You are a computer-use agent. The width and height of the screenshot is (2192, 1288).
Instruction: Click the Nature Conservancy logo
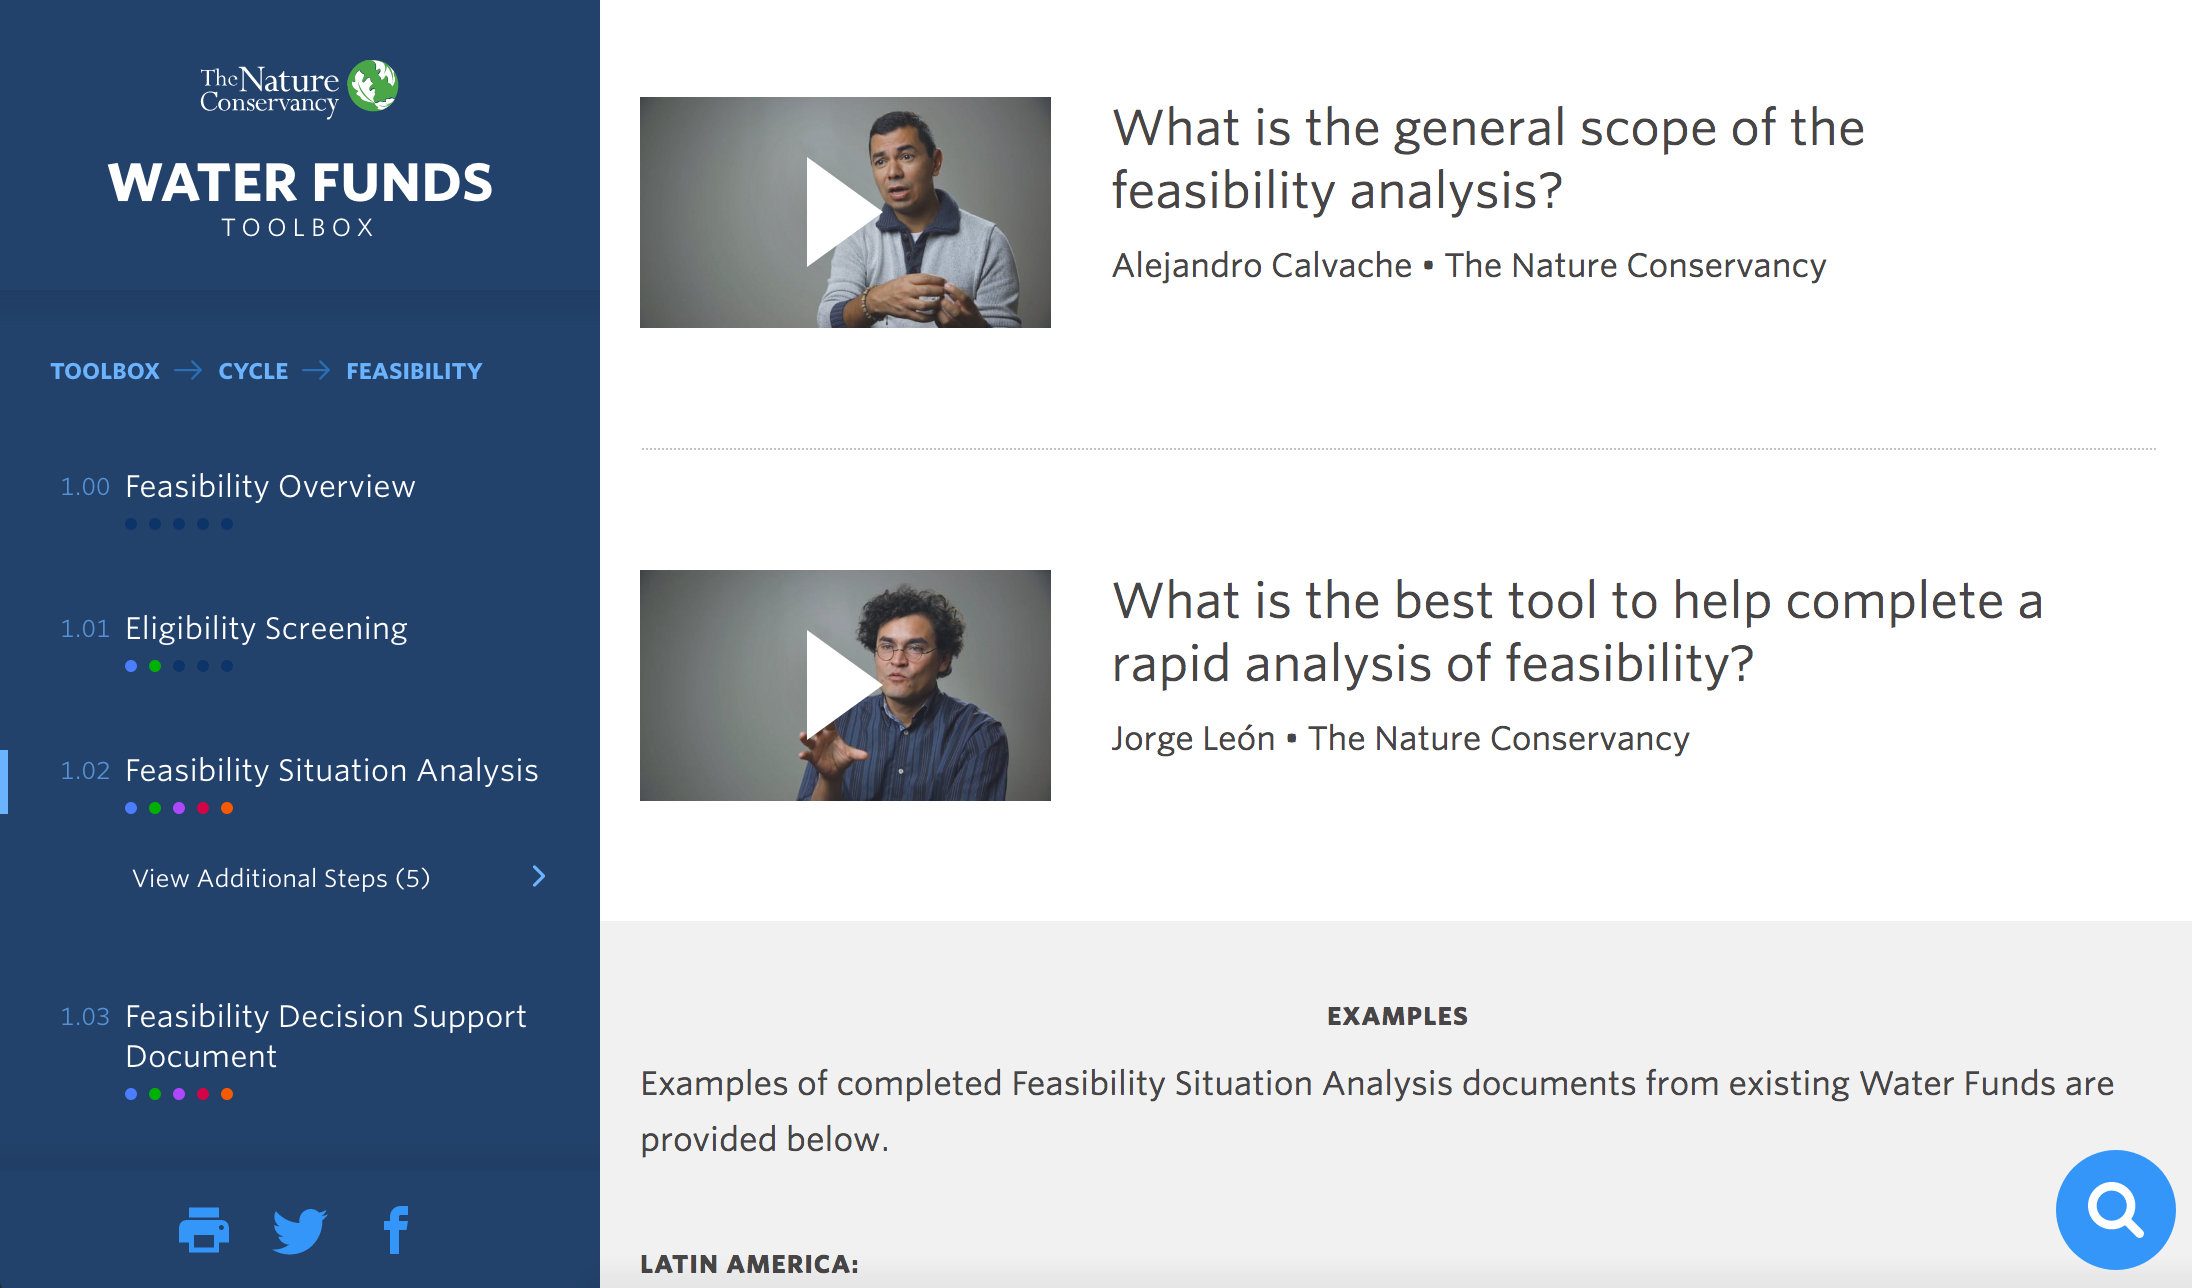[x=299, y=88]
